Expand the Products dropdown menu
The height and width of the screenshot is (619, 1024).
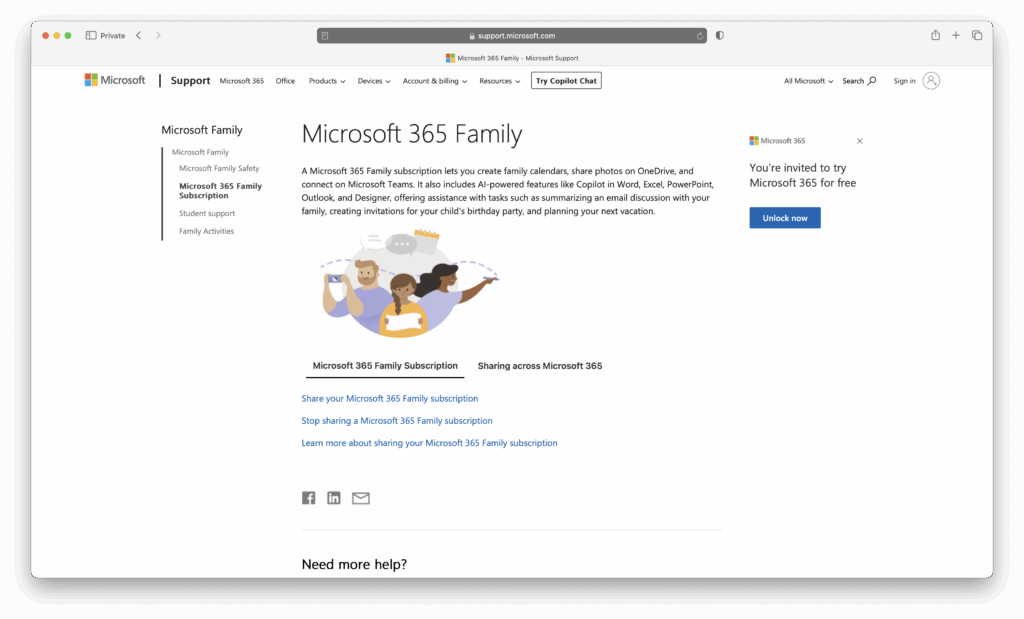327,81
